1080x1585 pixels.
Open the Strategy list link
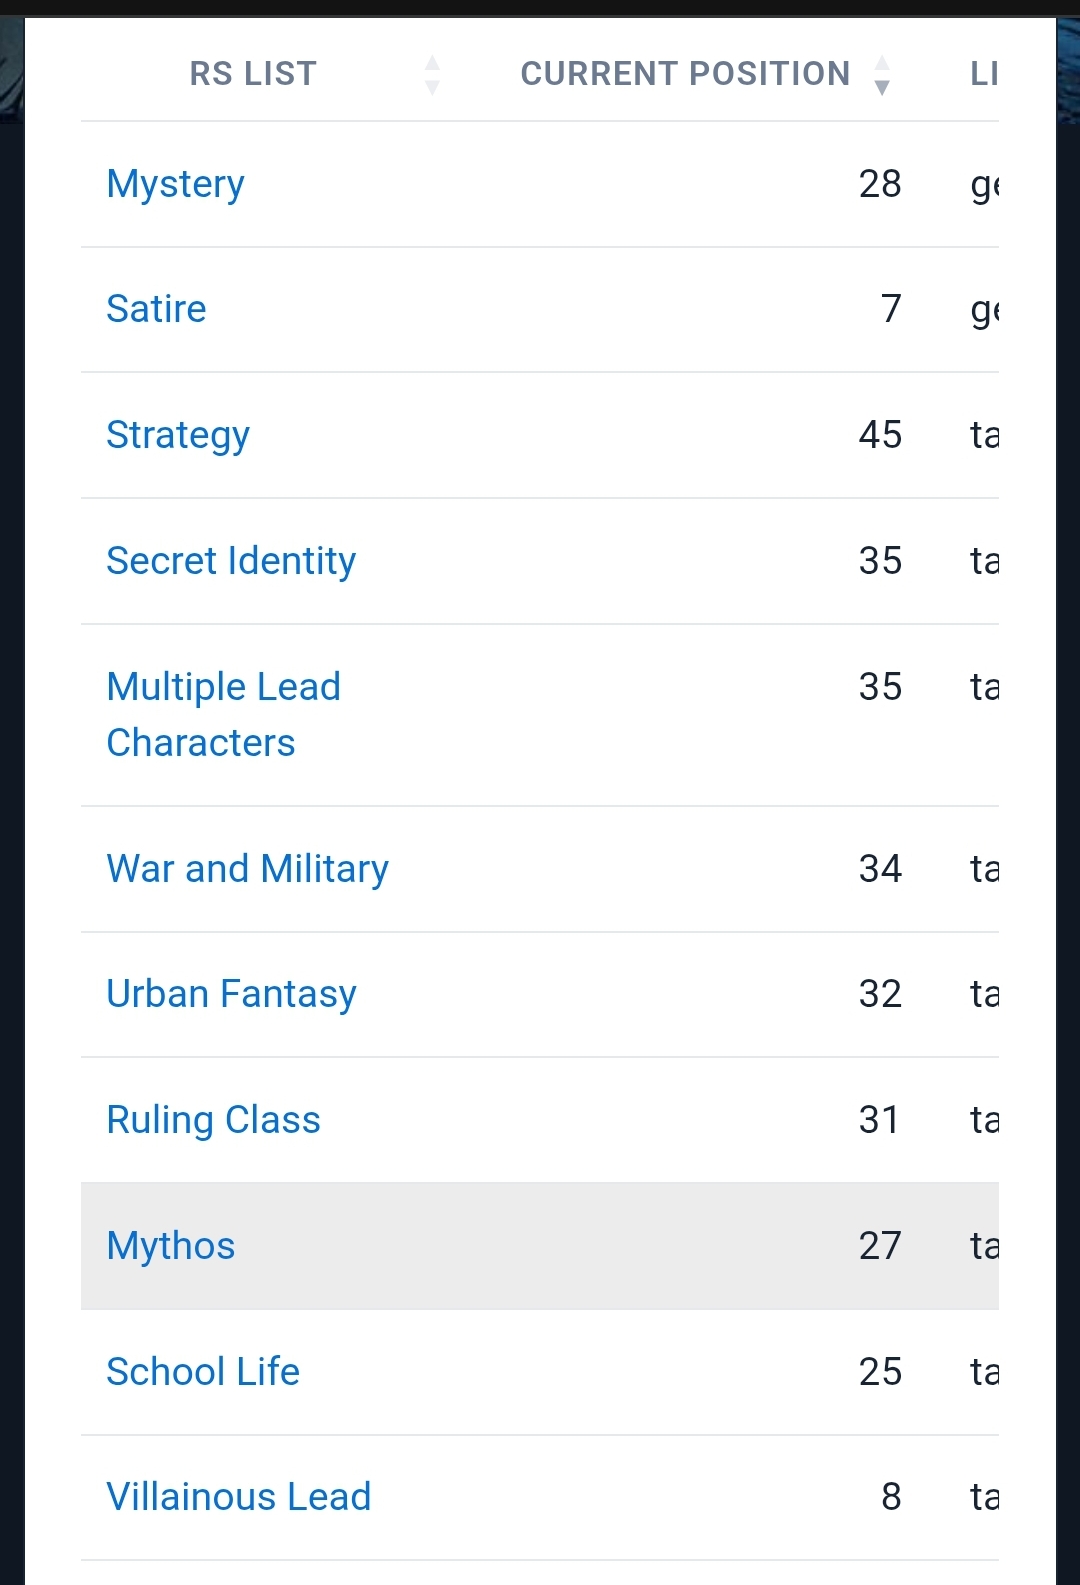click(178, 435)
